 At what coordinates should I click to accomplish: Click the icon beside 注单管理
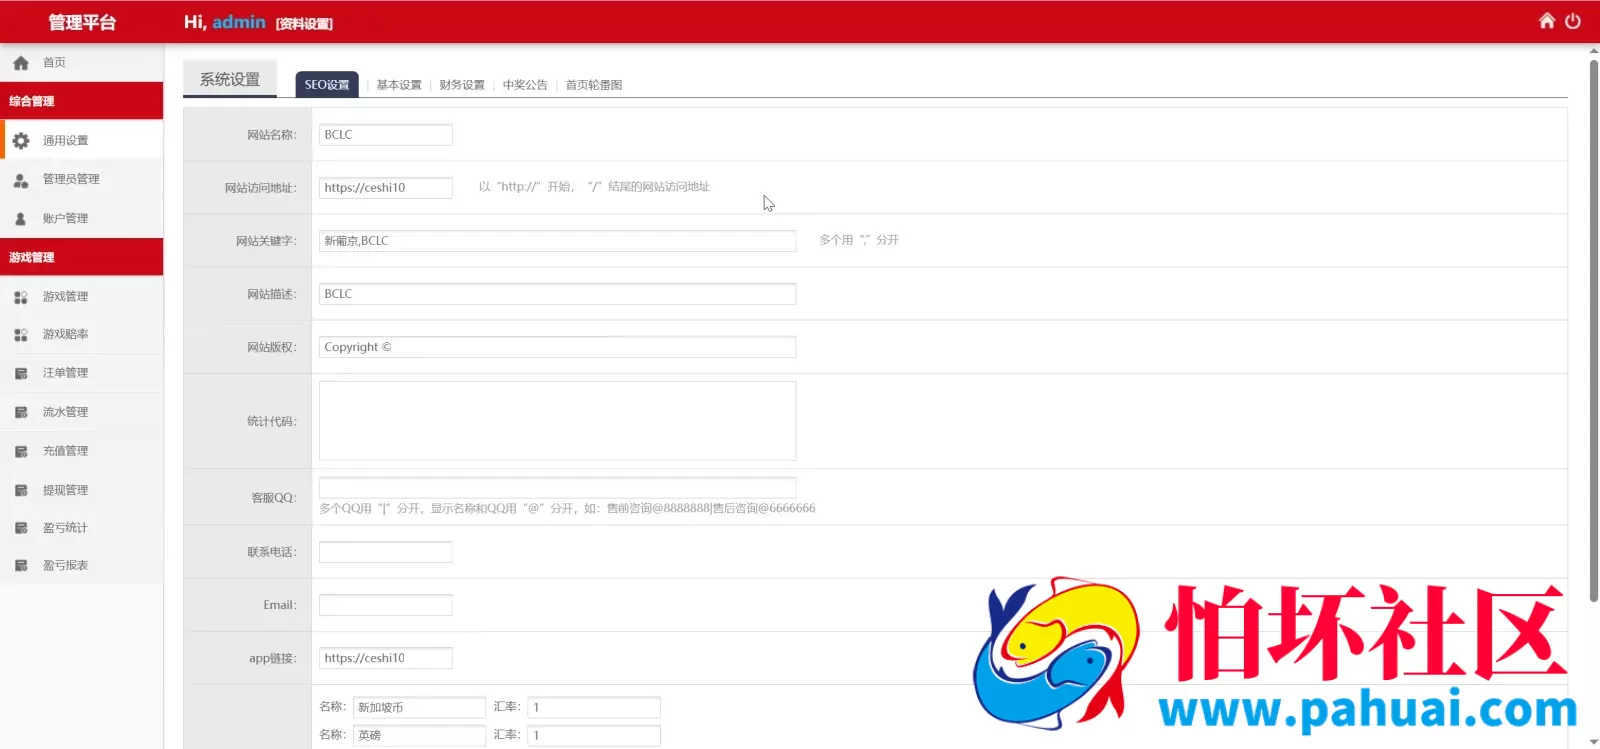coord(21,373)
